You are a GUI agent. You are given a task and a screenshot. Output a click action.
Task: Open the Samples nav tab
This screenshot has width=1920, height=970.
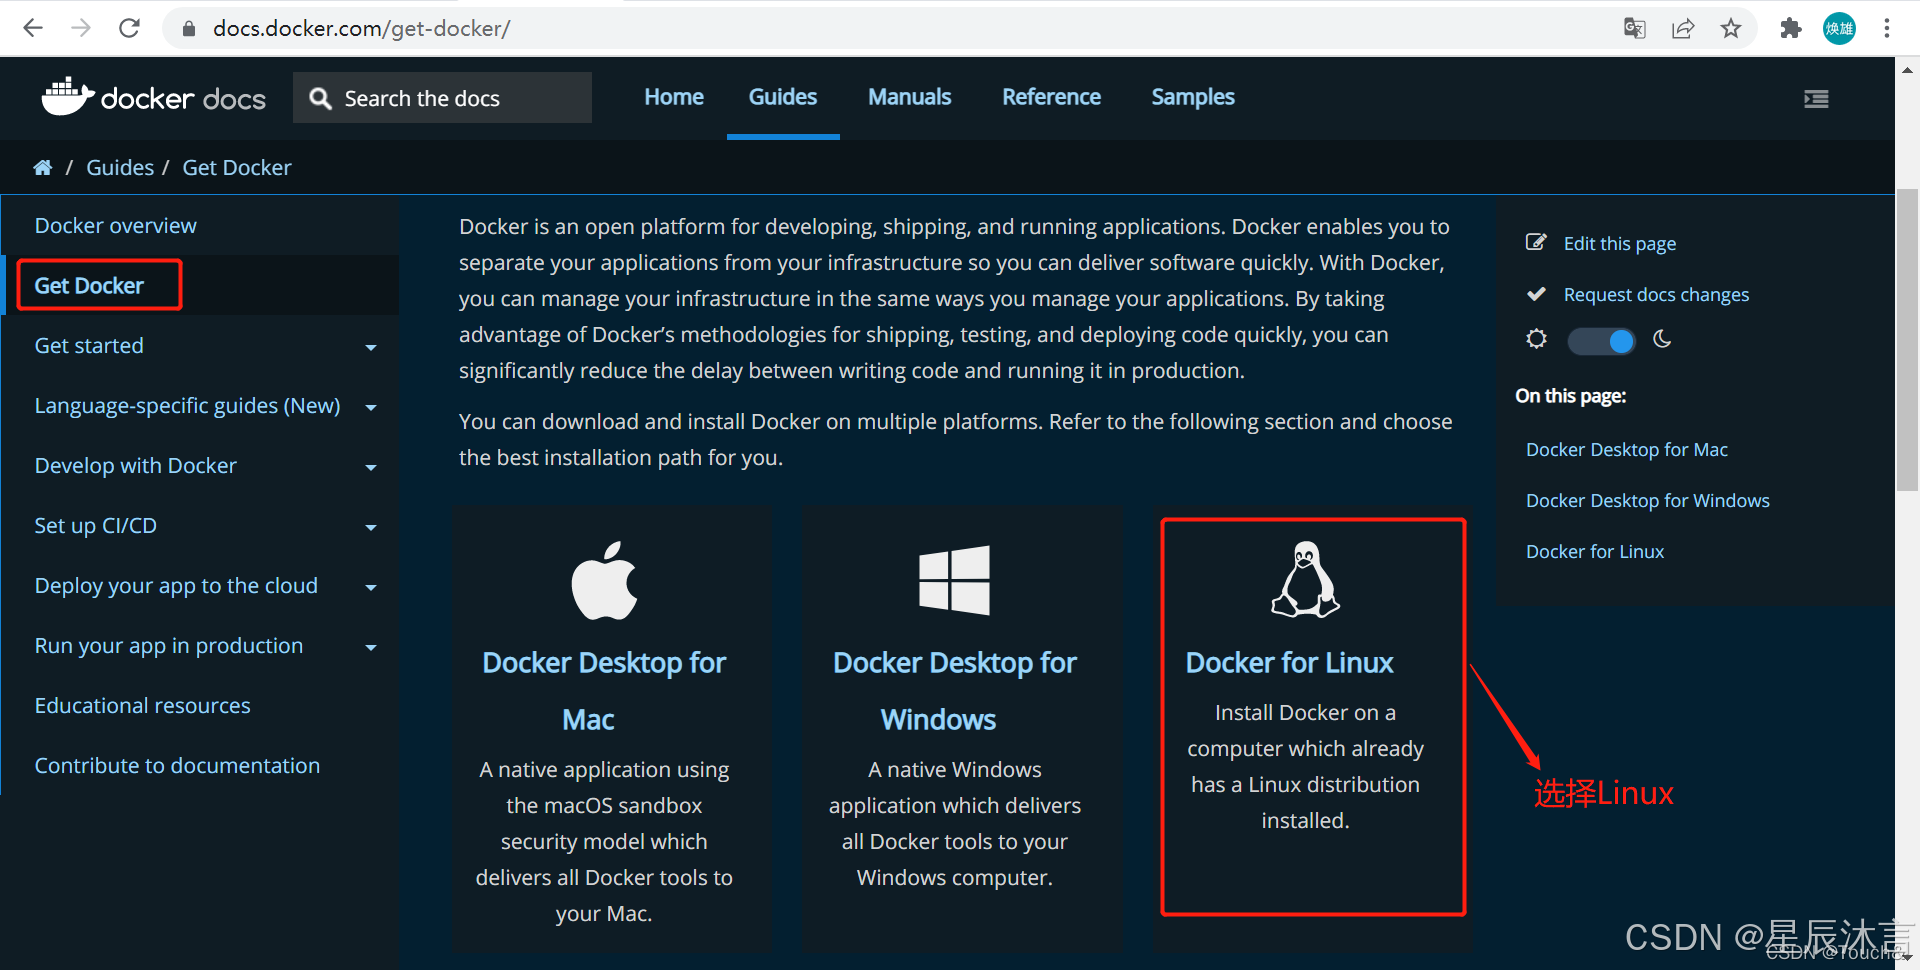pyautogui.click(x=1193, y=97)
